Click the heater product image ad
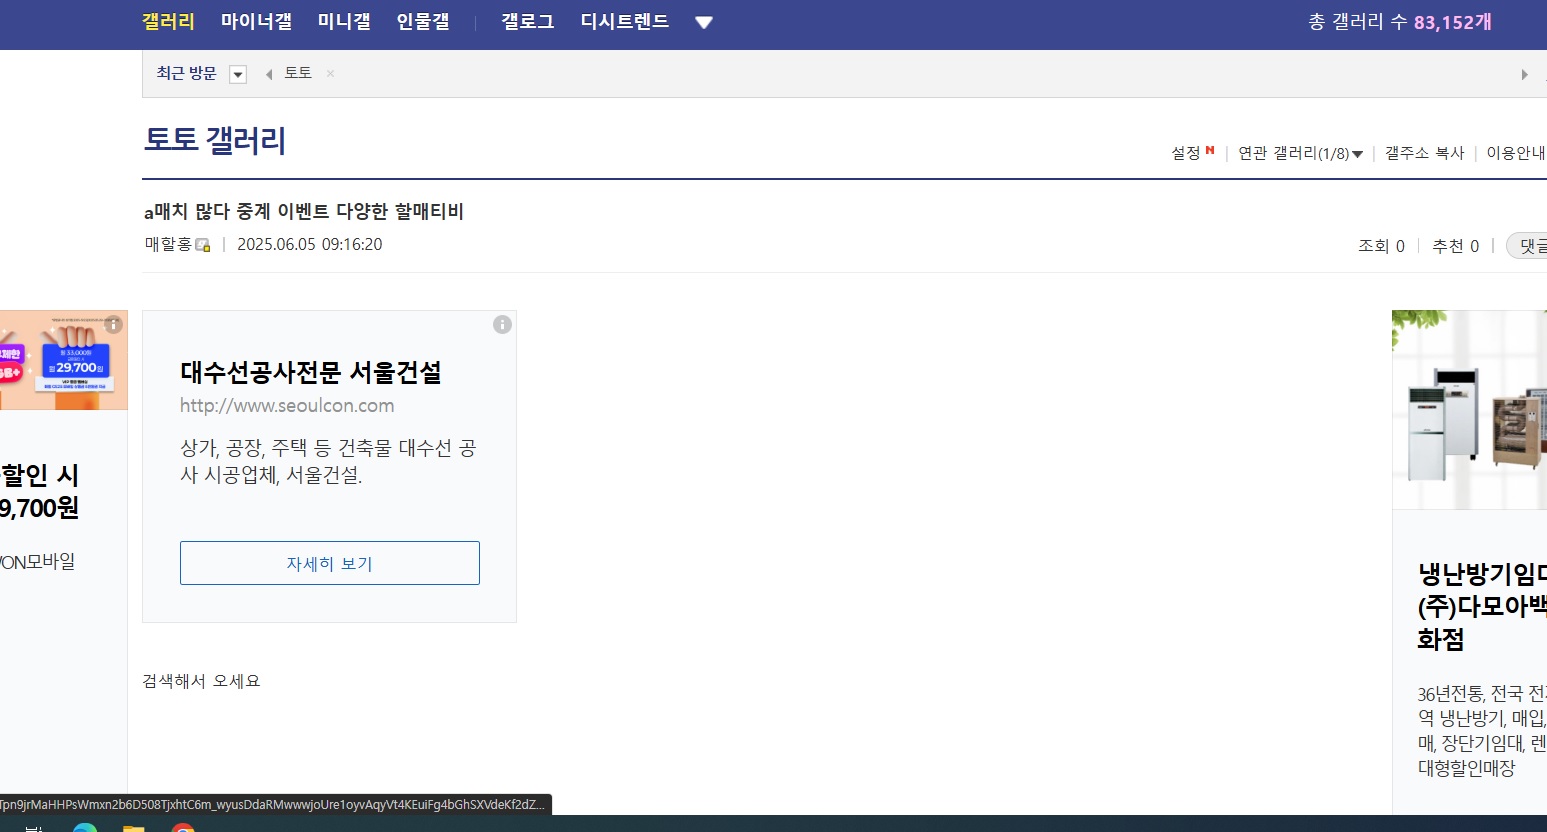 pyautogui.click(x=1469, y=410)
